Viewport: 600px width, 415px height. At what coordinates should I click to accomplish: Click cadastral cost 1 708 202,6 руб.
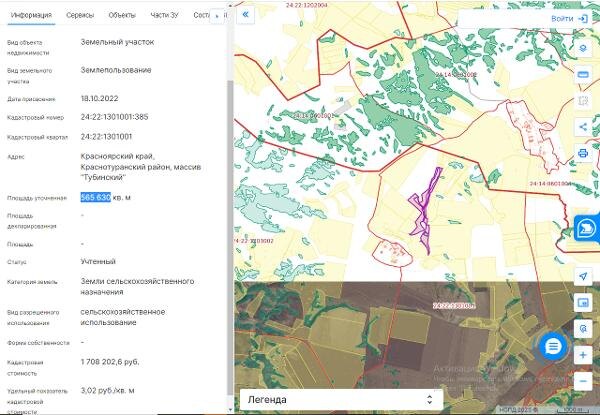click(x=110, y=362)
